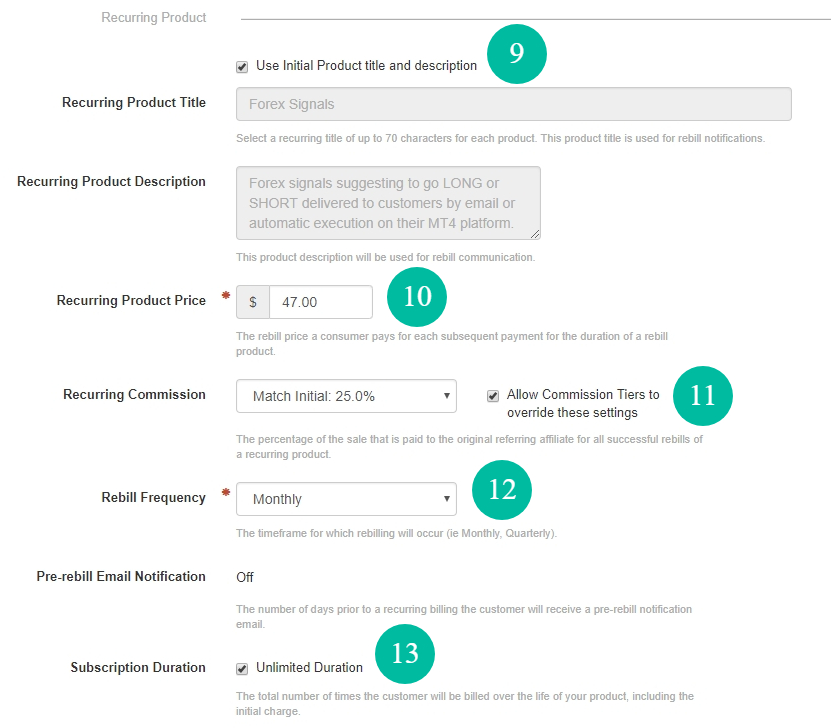The height and width of the screenshot is (728, 831).
Task: Uncheck Use Initial Product title and description
Action: tap(242, 65)
